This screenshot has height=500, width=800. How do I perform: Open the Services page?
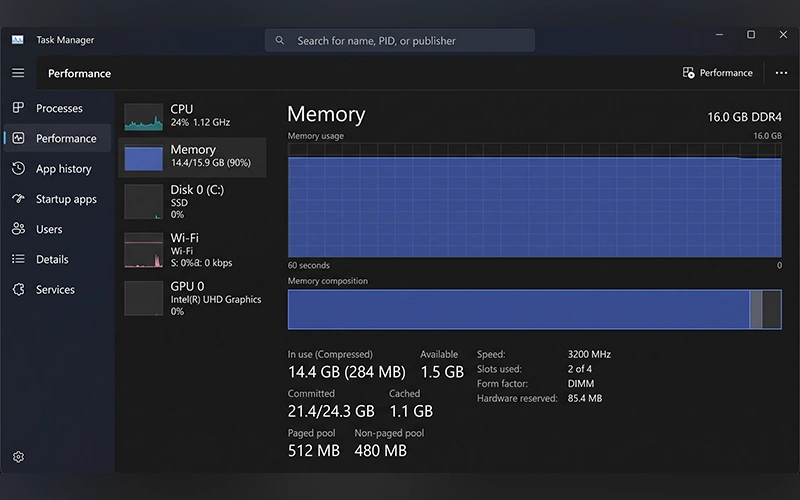57,289
